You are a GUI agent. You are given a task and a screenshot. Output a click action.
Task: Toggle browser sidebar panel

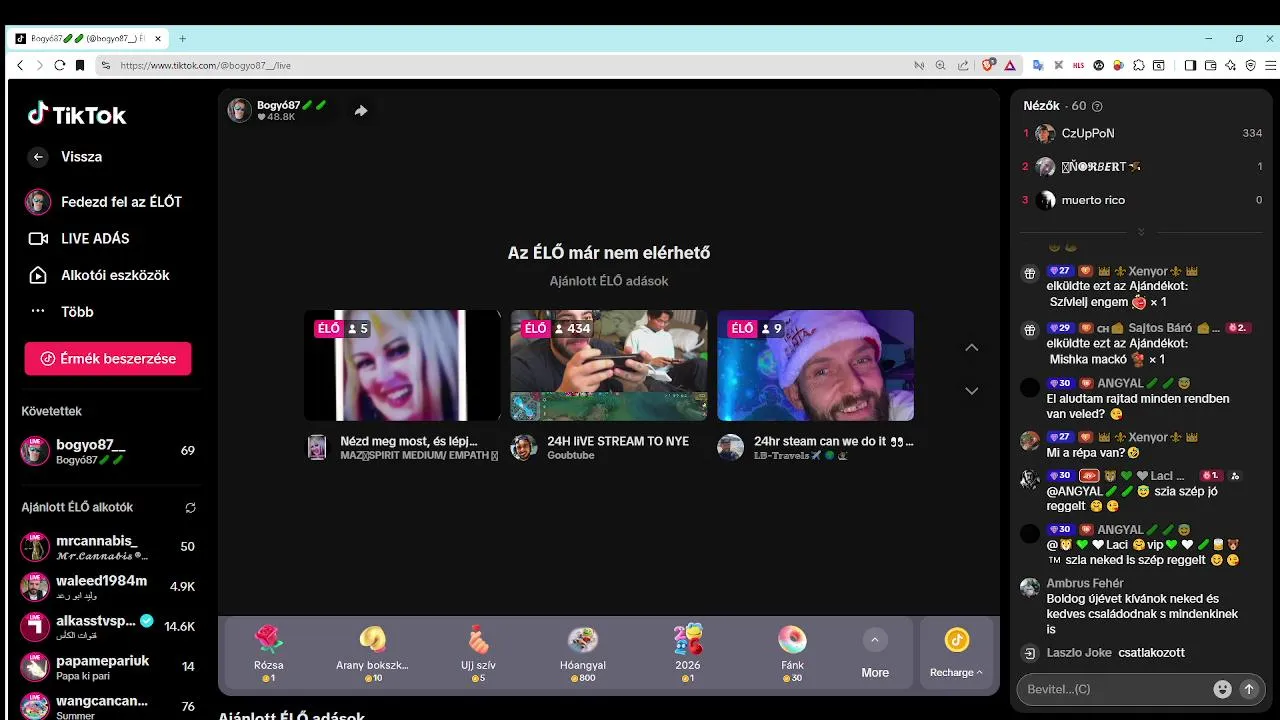(x=1190, y=65)
